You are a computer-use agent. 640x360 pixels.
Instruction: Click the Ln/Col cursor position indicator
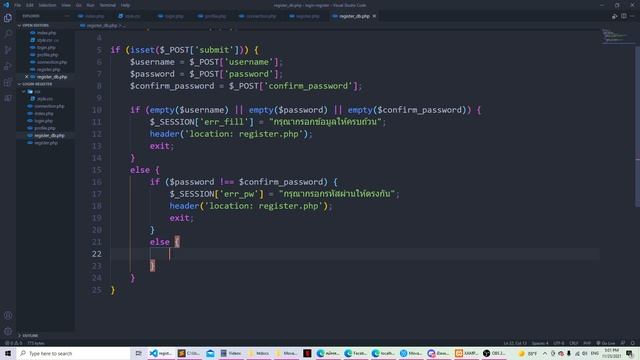(x=515, y=343)
